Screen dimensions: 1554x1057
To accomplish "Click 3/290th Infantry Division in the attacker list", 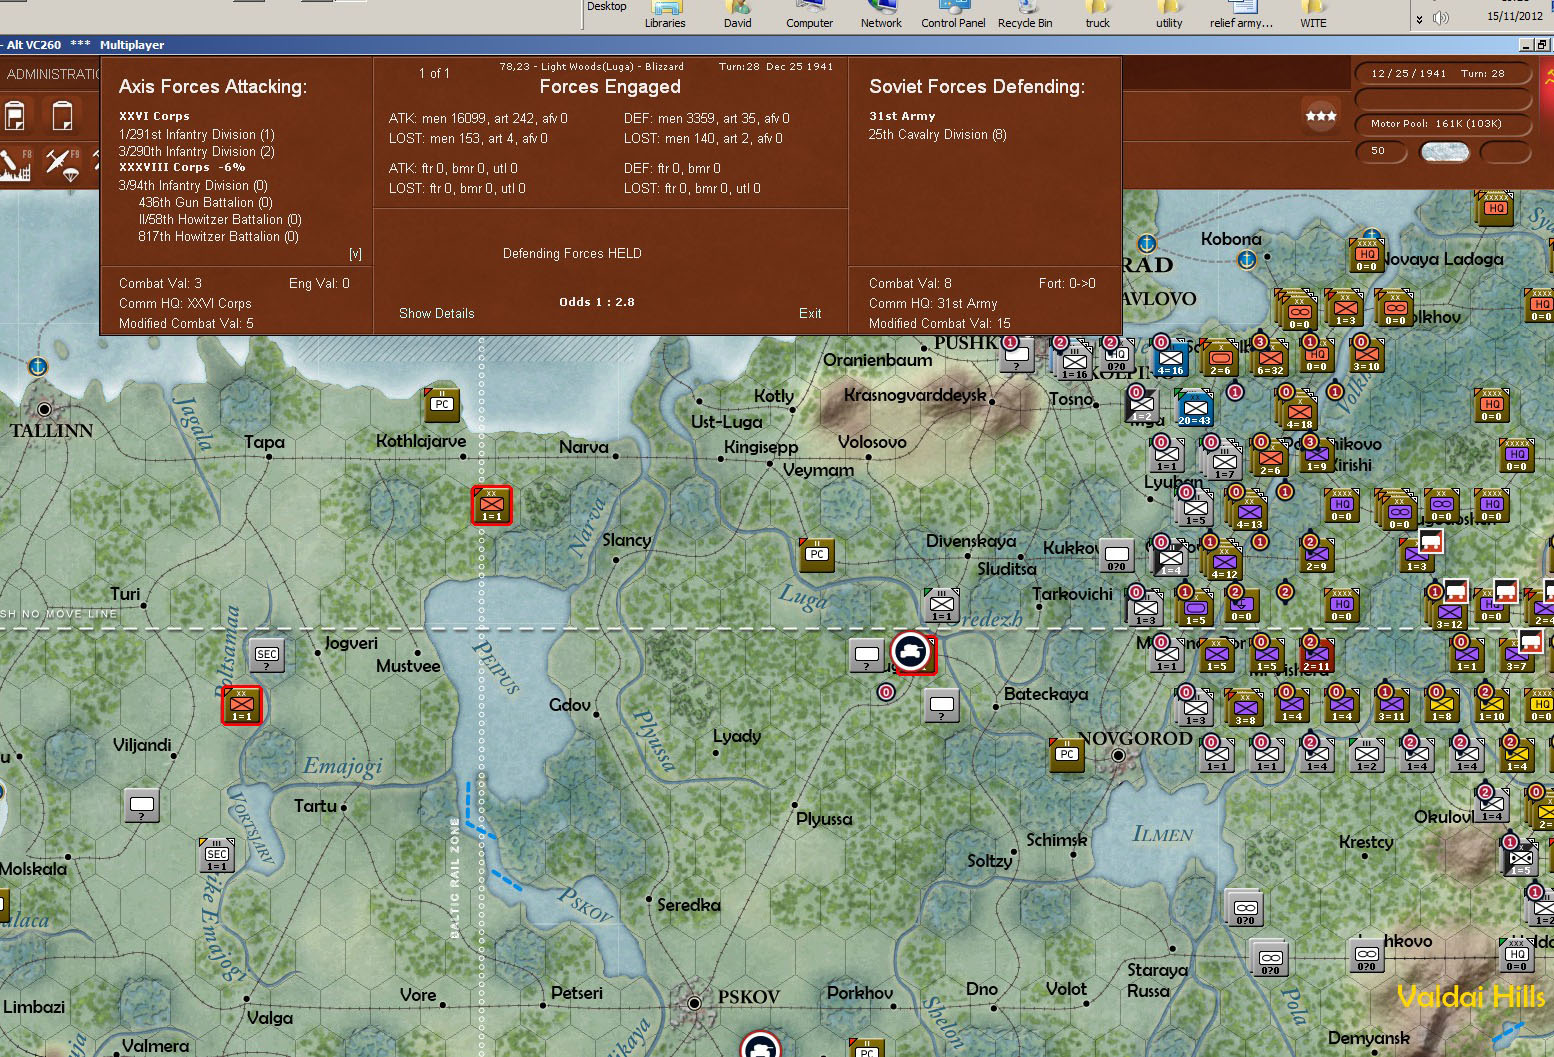I will (x=197, y=151).
